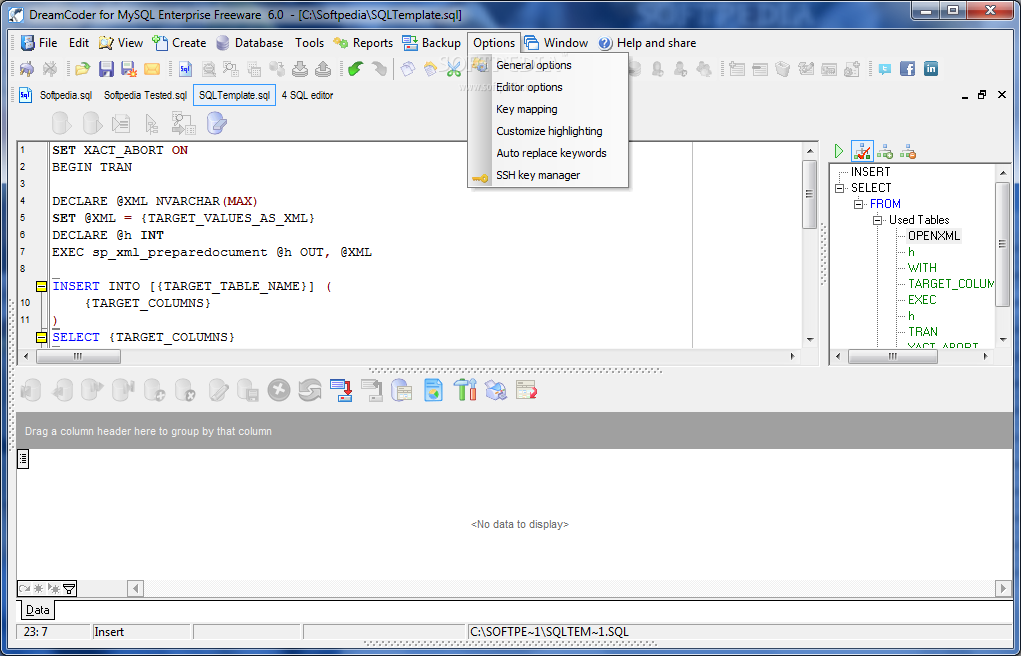The height and width of the screenshot is (656, 1021).
Task: Select the INSERT node in tree
Action: click(871, 172)
